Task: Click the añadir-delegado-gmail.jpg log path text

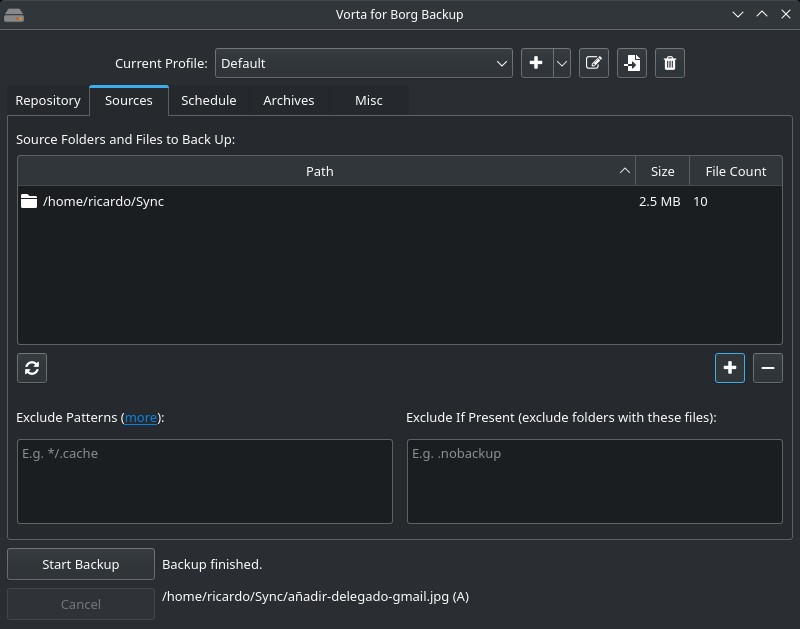Action: click(x=315, y=596)
